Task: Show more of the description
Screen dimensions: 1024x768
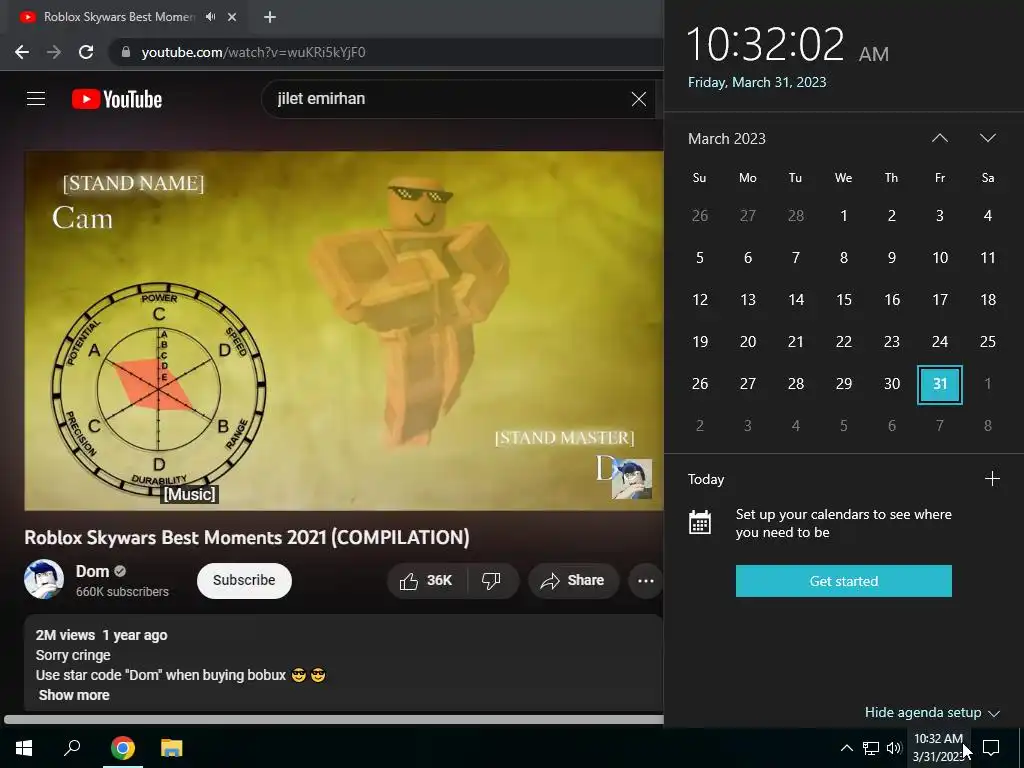Action: (x=74, y=695)
